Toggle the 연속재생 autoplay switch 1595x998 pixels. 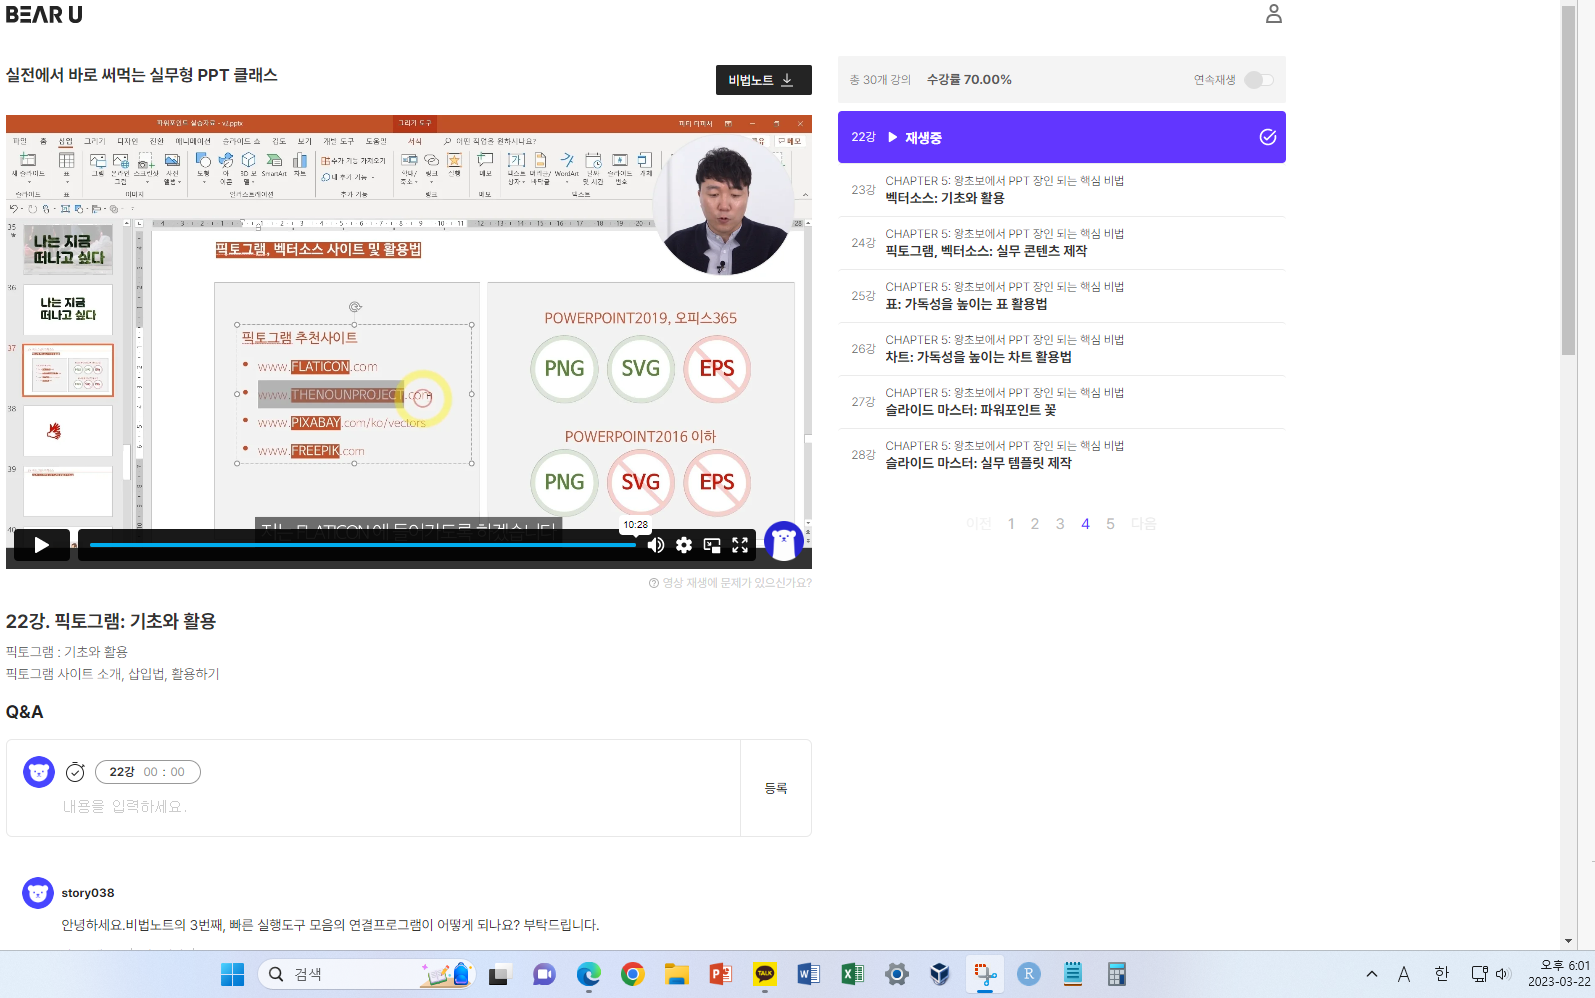point(1259,80)
